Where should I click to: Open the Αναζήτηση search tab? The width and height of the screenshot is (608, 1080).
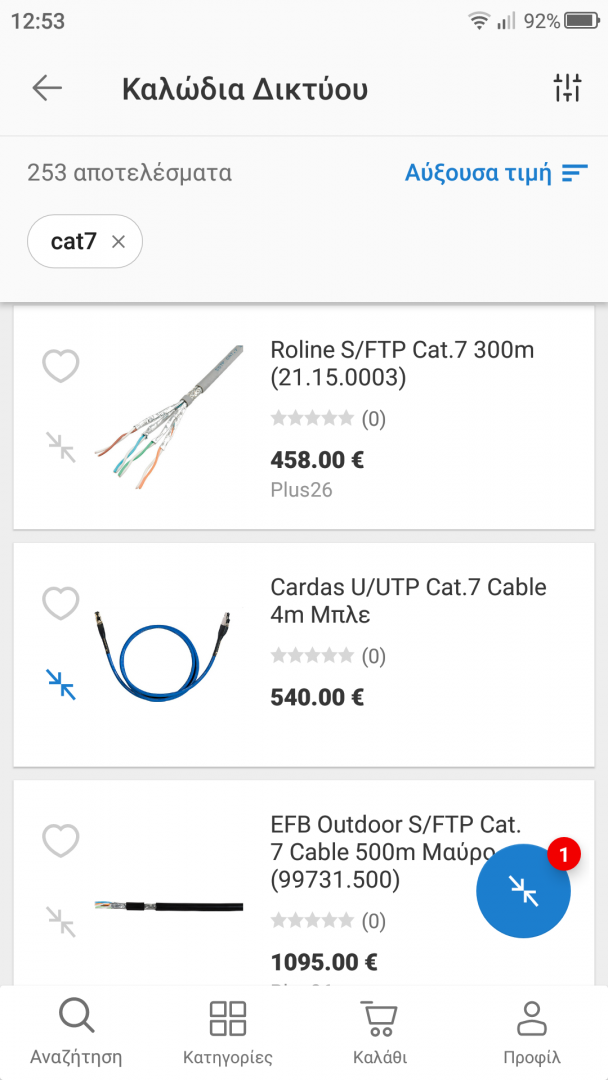tap(76, 1031)
